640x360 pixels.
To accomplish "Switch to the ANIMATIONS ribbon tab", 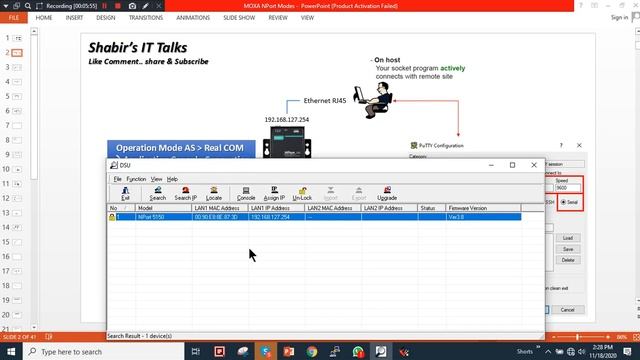I will coord(193,18).
